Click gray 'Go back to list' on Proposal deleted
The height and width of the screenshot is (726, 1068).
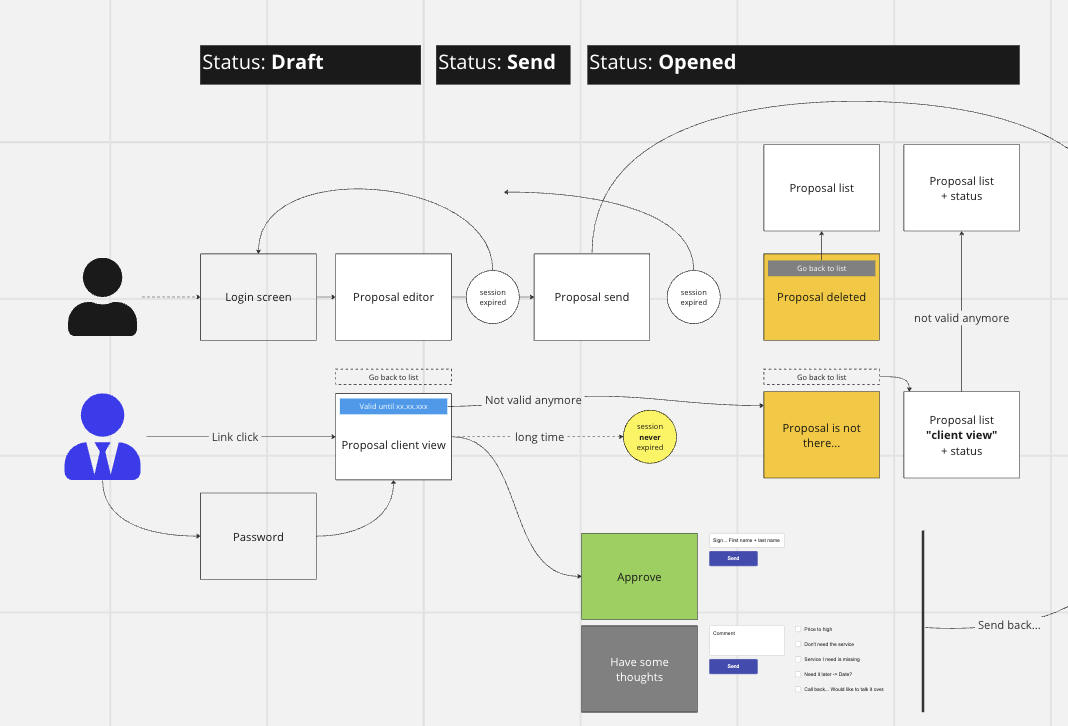click(821, 268)
